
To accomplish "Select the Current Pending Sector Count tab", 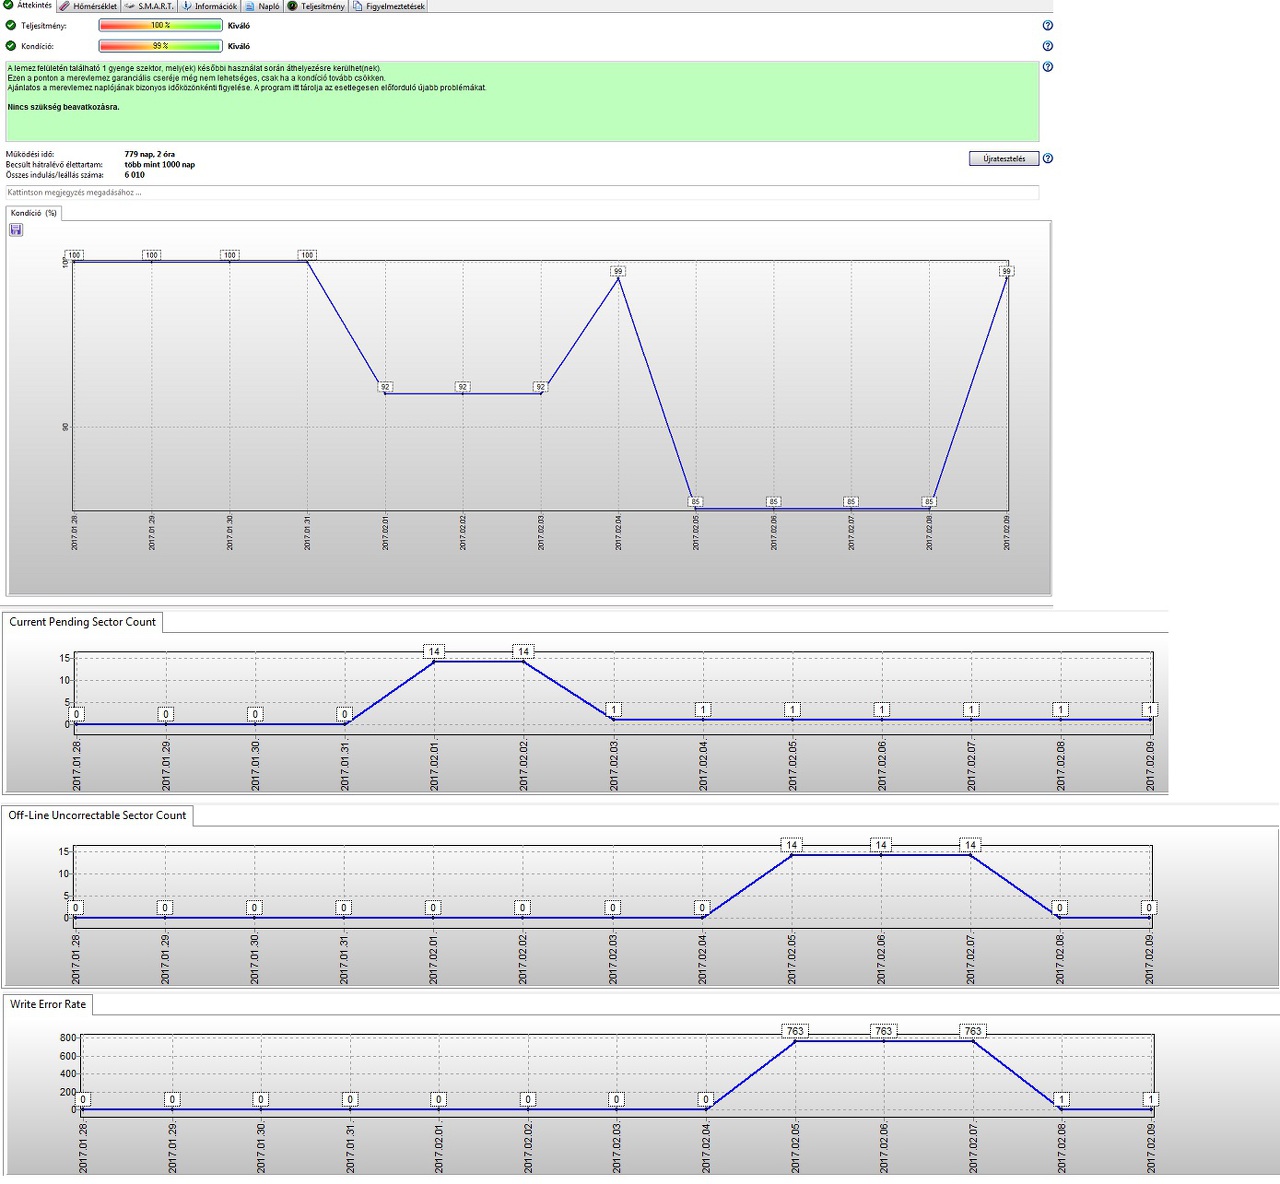I will pos(83,622).
